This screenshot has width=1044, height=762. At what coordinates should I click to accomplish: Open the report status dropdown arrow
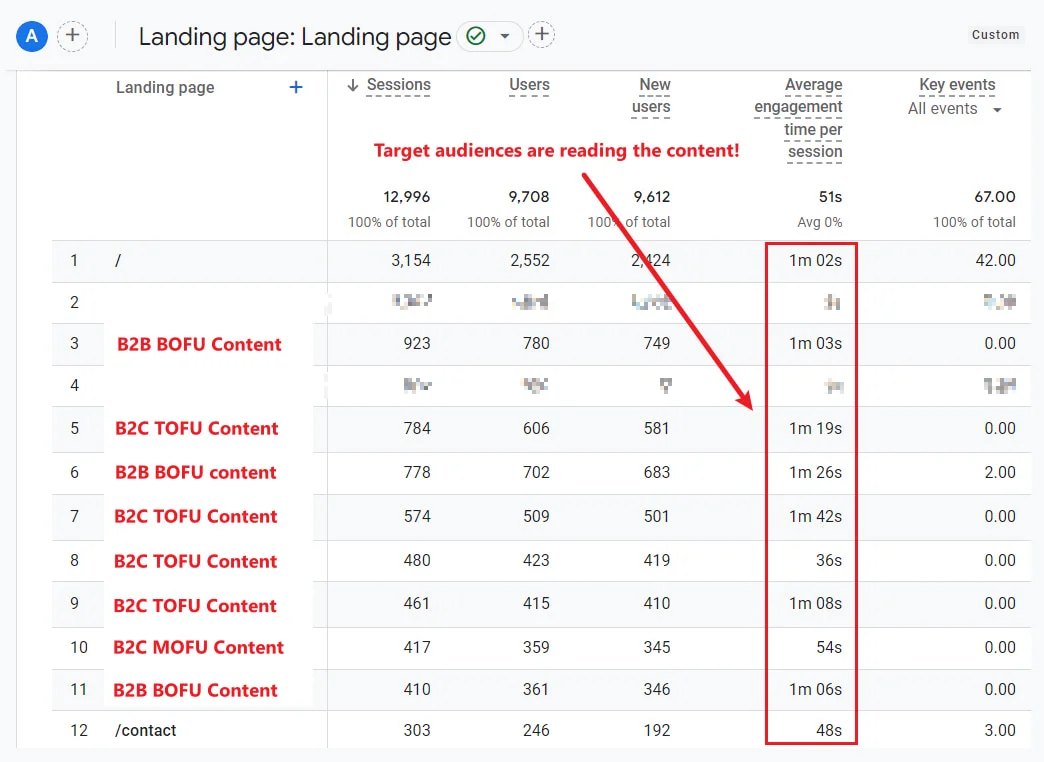point(505,37)
